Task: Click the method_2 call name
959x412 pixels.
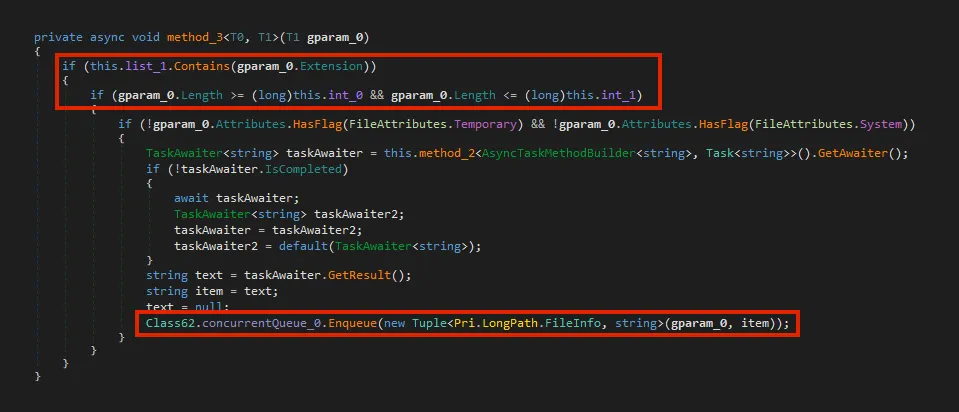Action: (446, 153)
